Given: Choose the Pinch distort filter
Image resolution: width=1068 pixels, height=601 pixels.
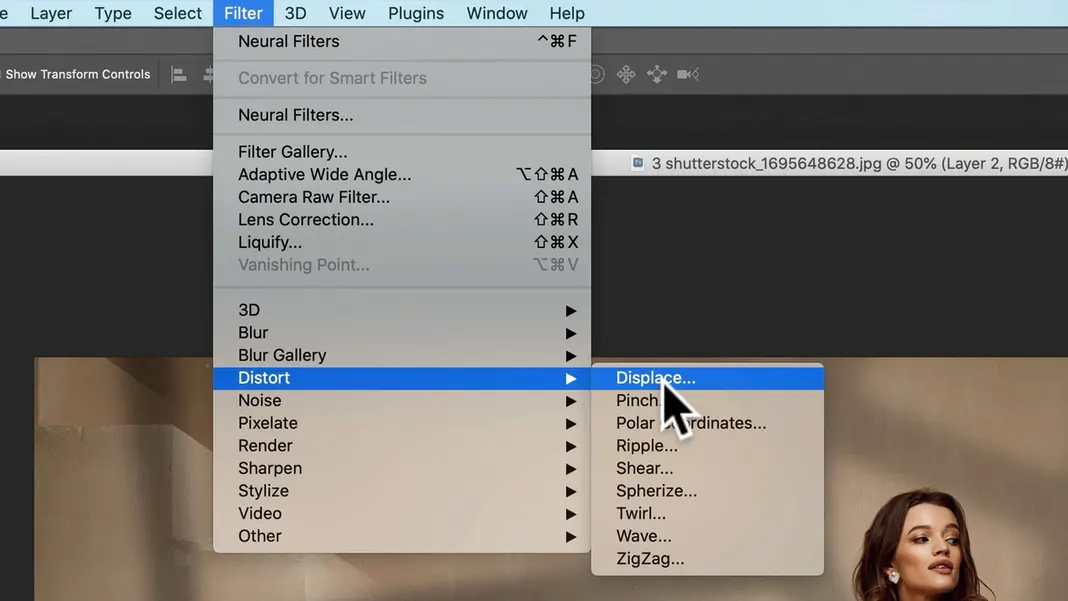Looking at the screenshot, I should click(x=708, y=401).
